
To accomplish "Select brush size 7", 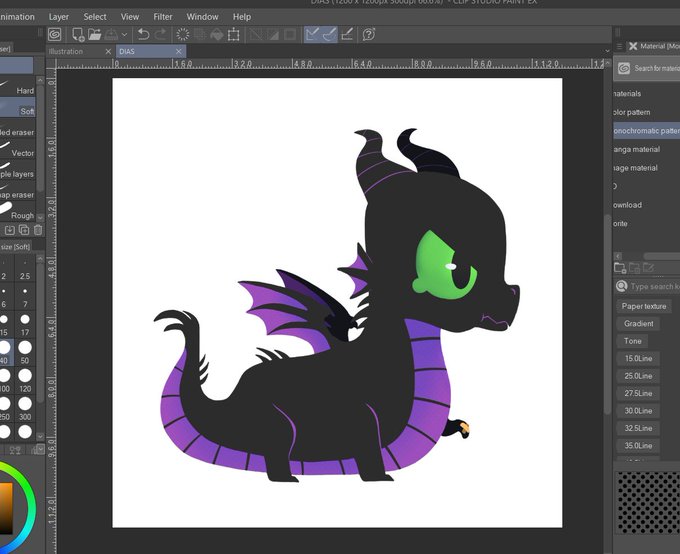I will click(x=25, y=297).
